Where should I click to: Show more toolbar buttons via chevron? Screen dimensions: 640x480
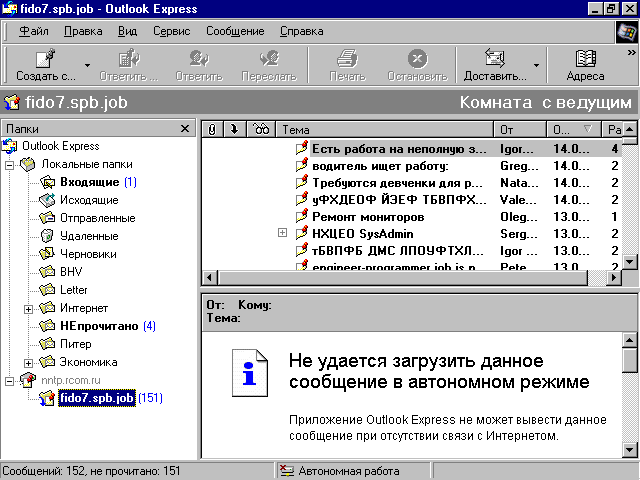pos(631,53)
